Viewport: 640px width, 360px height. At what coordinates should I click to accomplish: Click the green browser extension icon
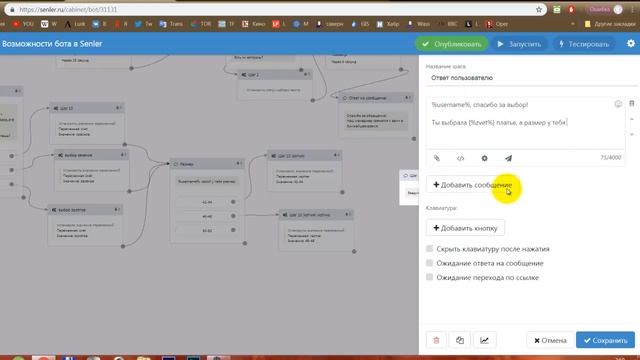coord(557,9)
